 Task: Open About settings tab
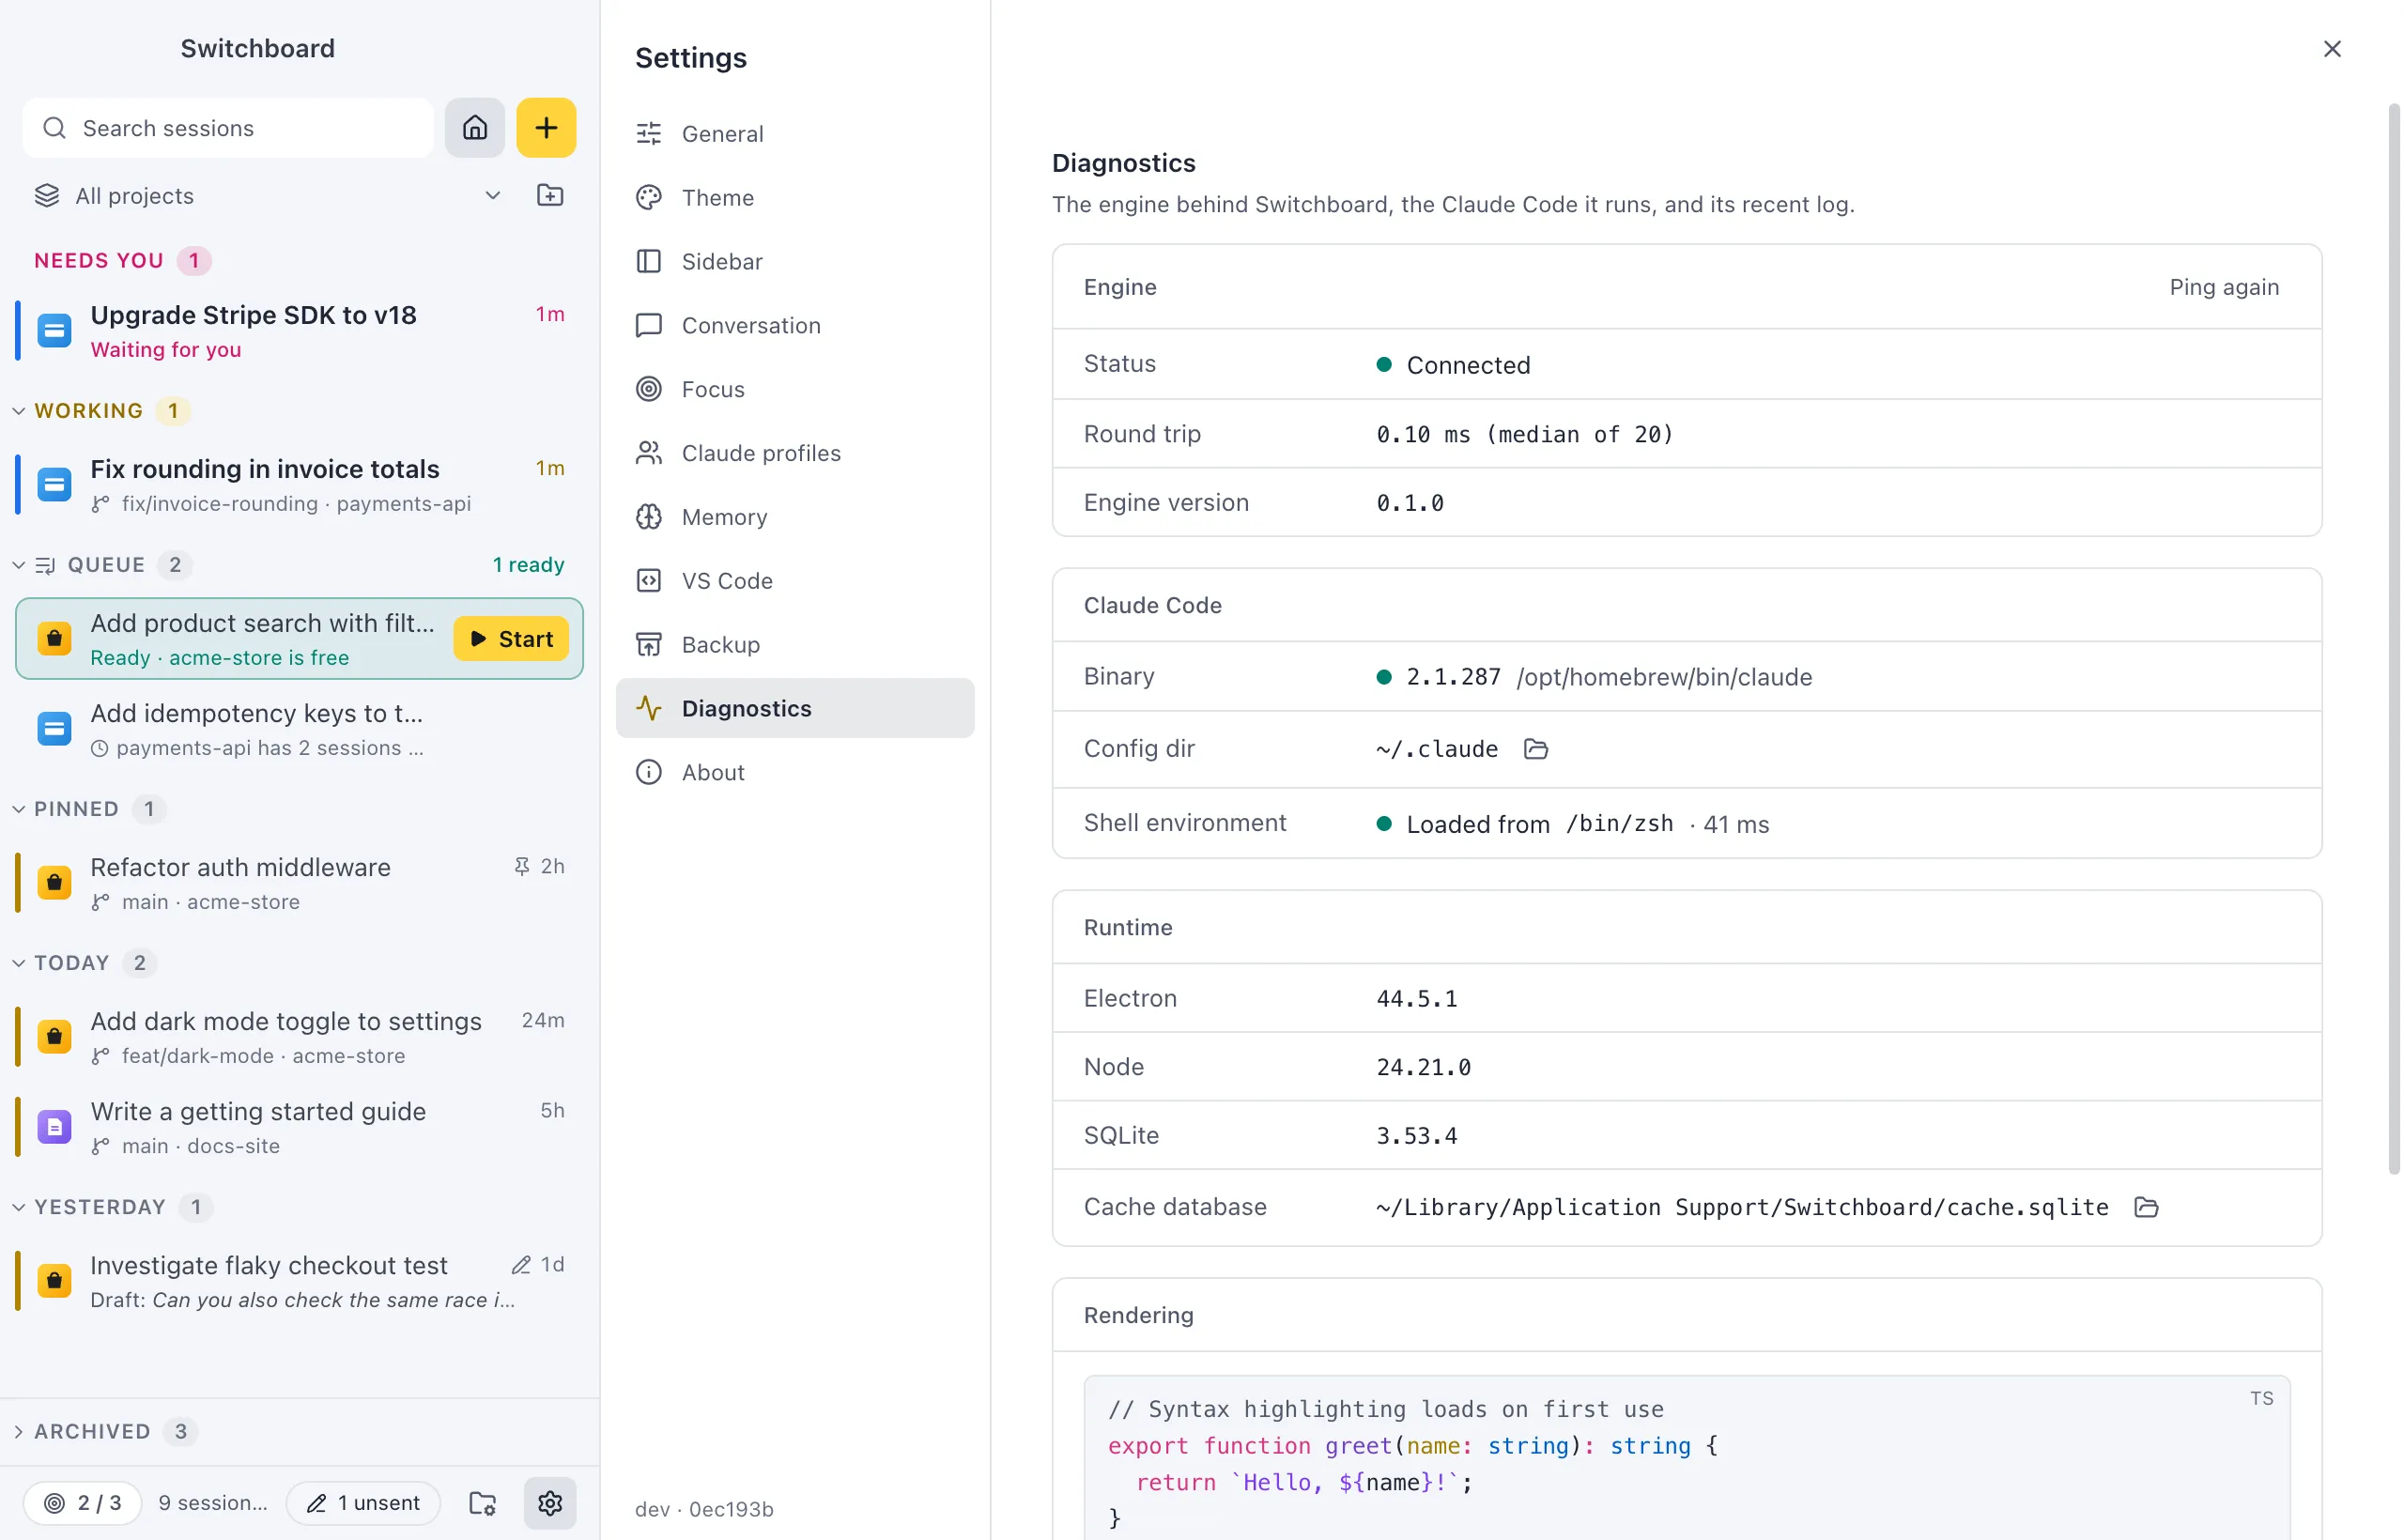tap(795, 772)
